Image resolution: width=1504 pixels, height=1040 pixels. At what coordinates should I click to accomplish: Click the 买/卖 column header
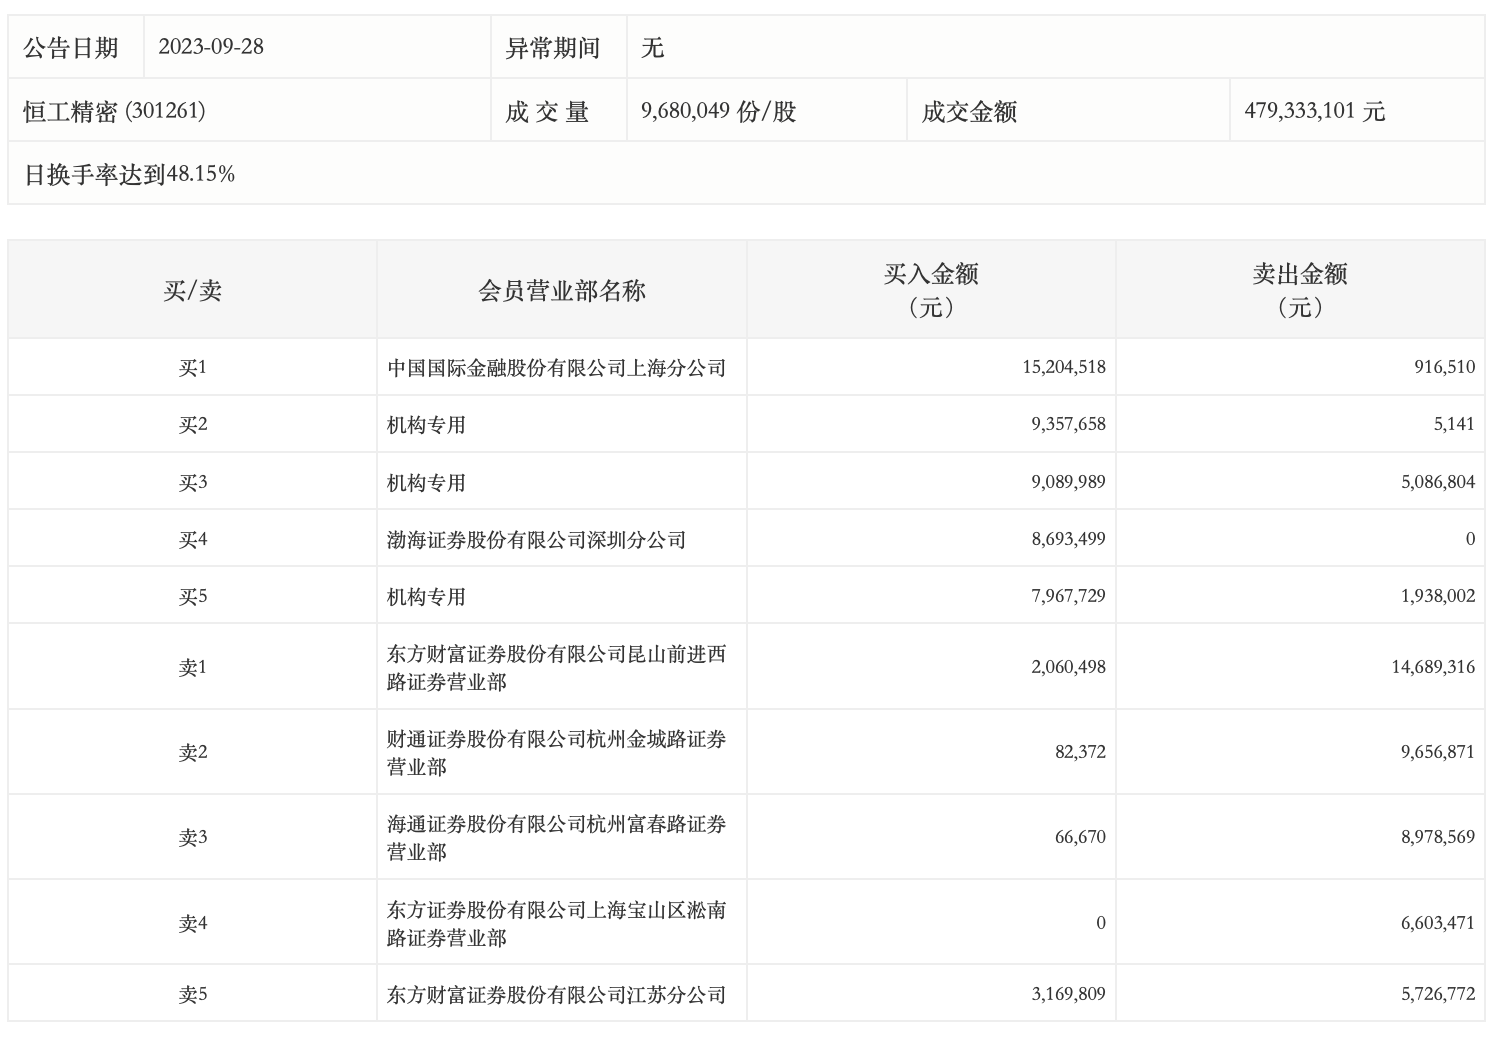pyautogui.click(x=192, y=290)
